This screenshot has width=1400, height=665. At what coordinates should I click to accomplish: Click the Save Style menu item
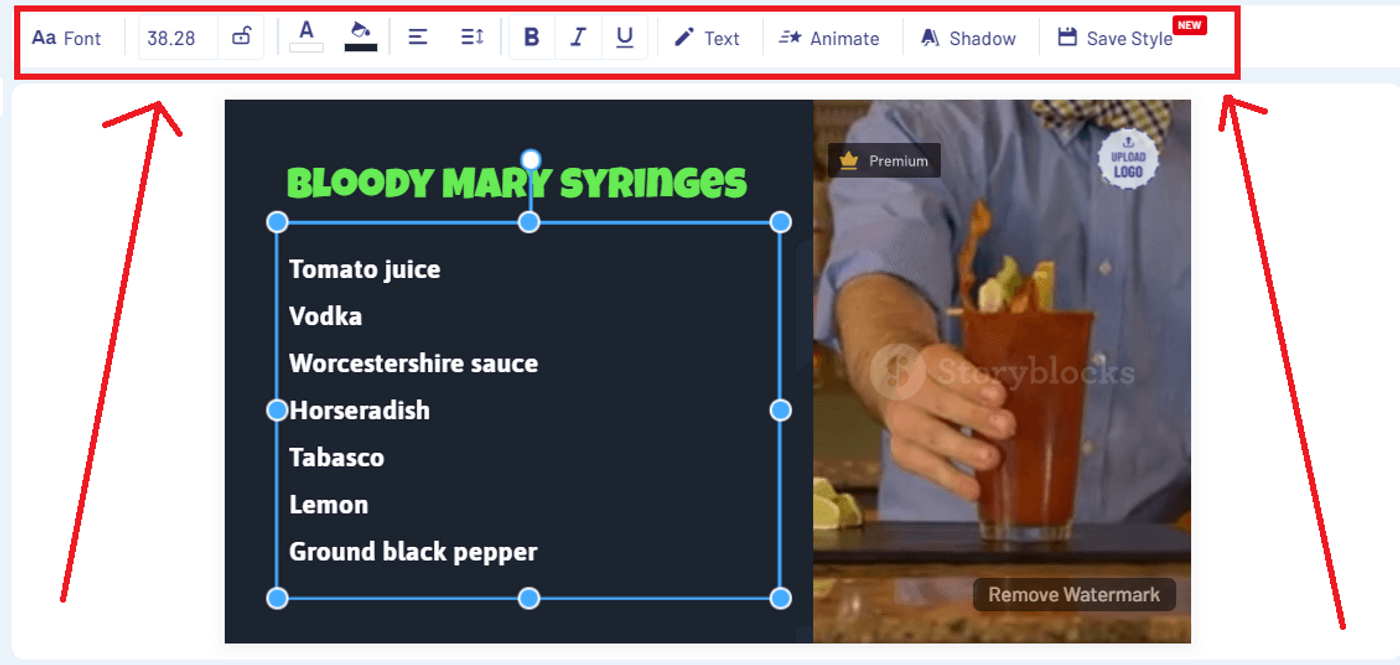pos(1115,38)
